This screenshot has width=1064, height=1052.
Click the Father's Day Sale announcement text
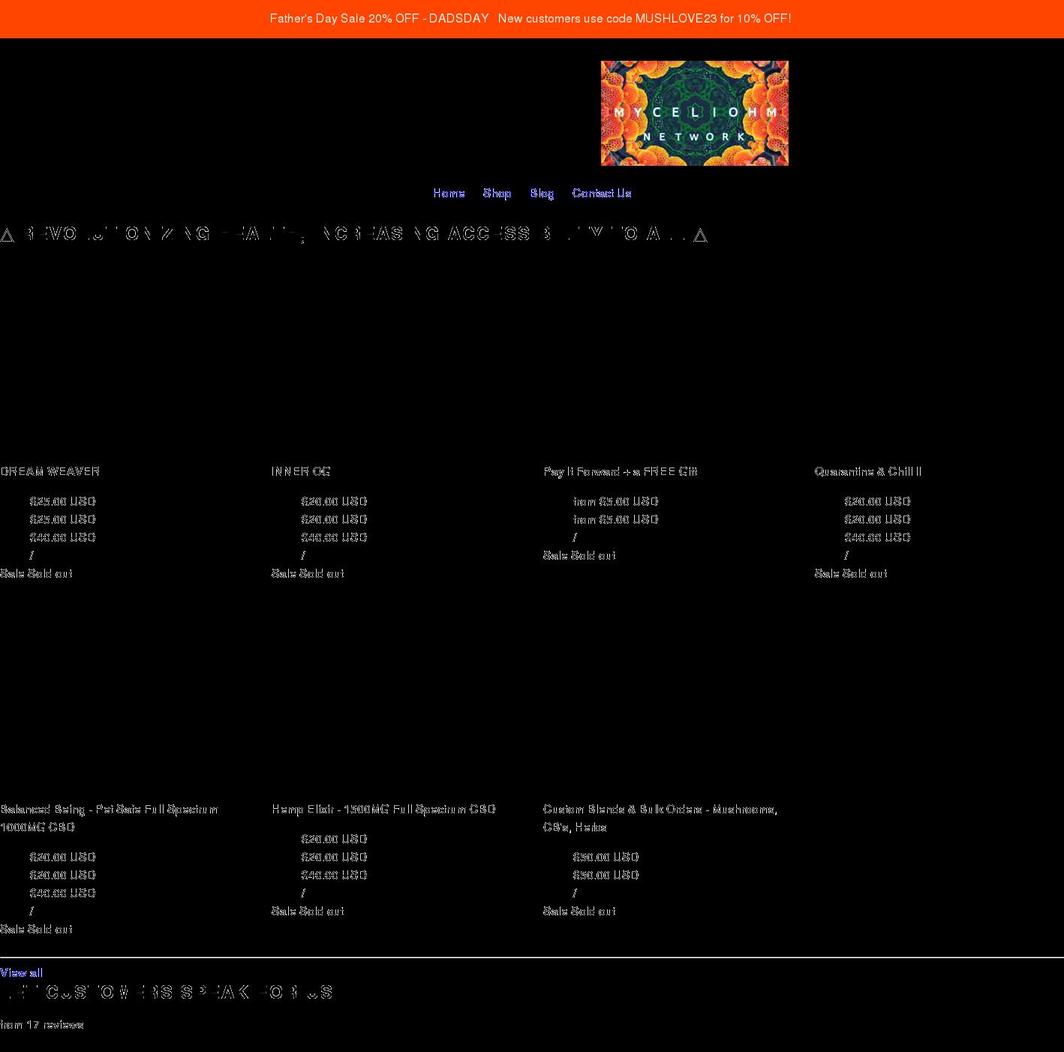point(379,18)
